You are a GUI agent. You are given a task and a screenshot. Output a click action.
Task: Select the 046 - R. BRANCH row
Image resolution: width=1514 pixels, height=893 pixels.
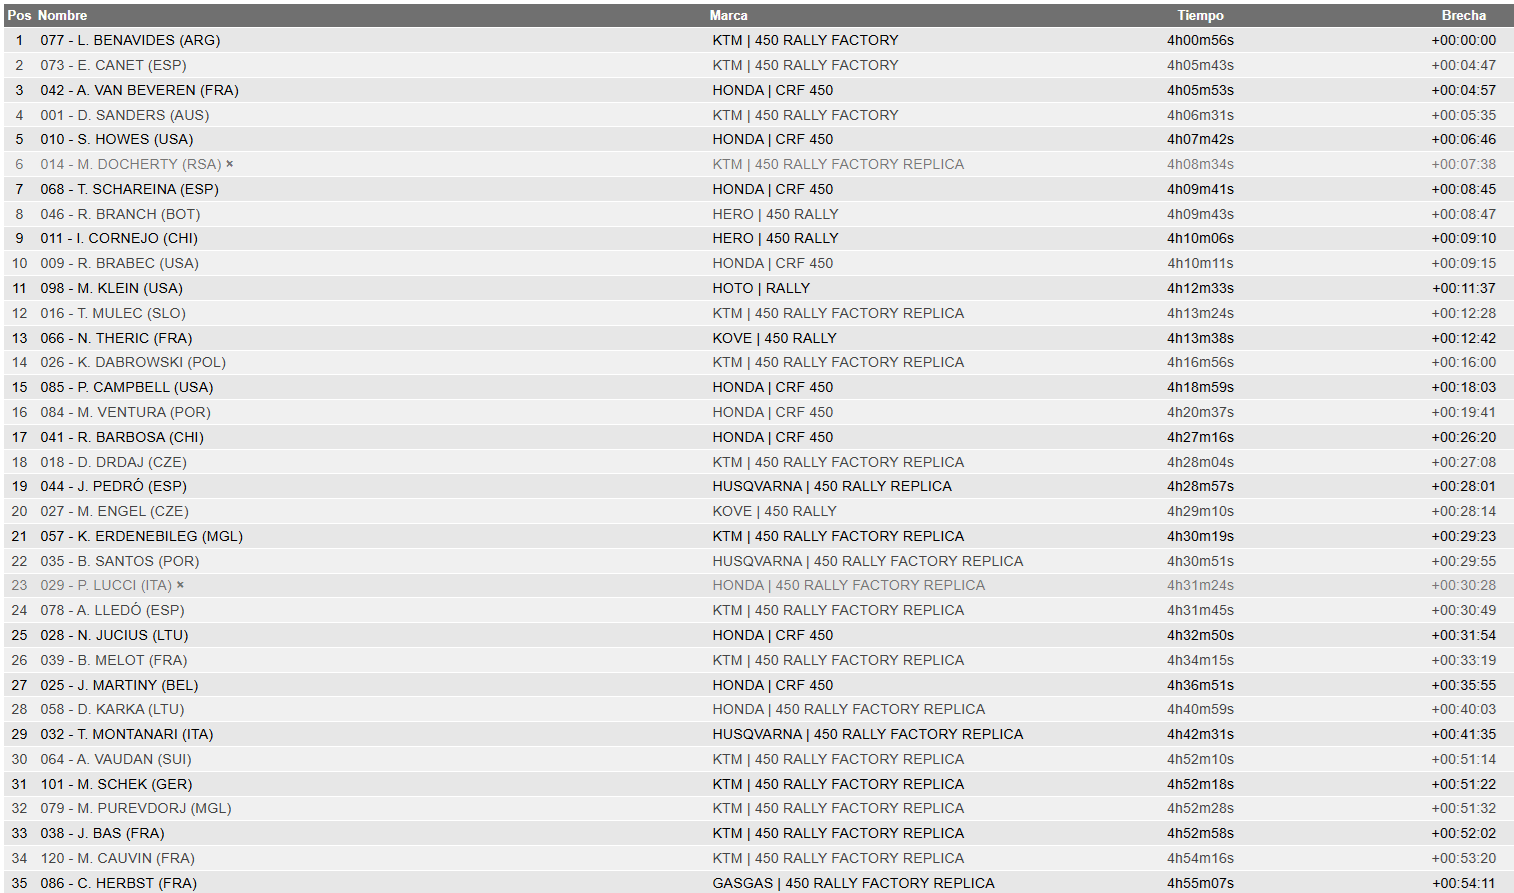(758, 214)
